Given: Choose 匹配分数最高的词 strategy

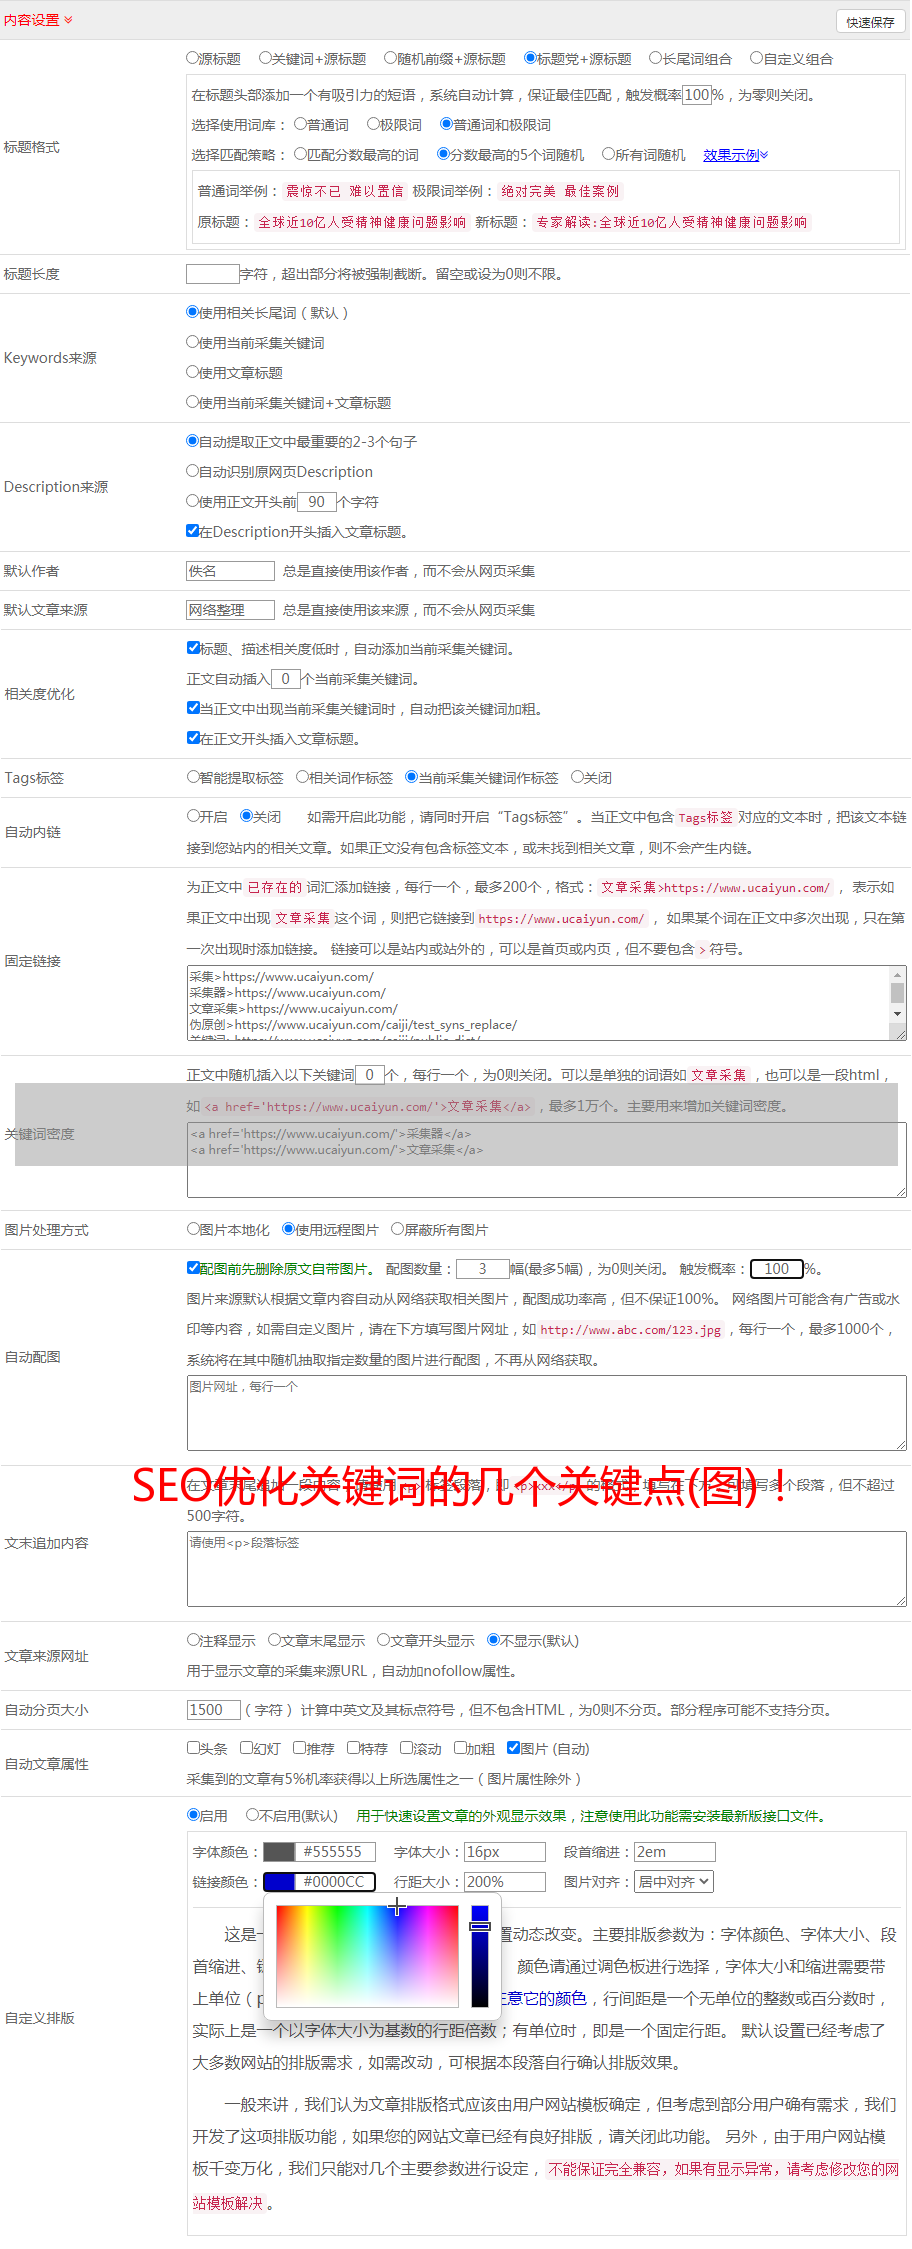Looking at the screenshot, I should pos(301,155).
